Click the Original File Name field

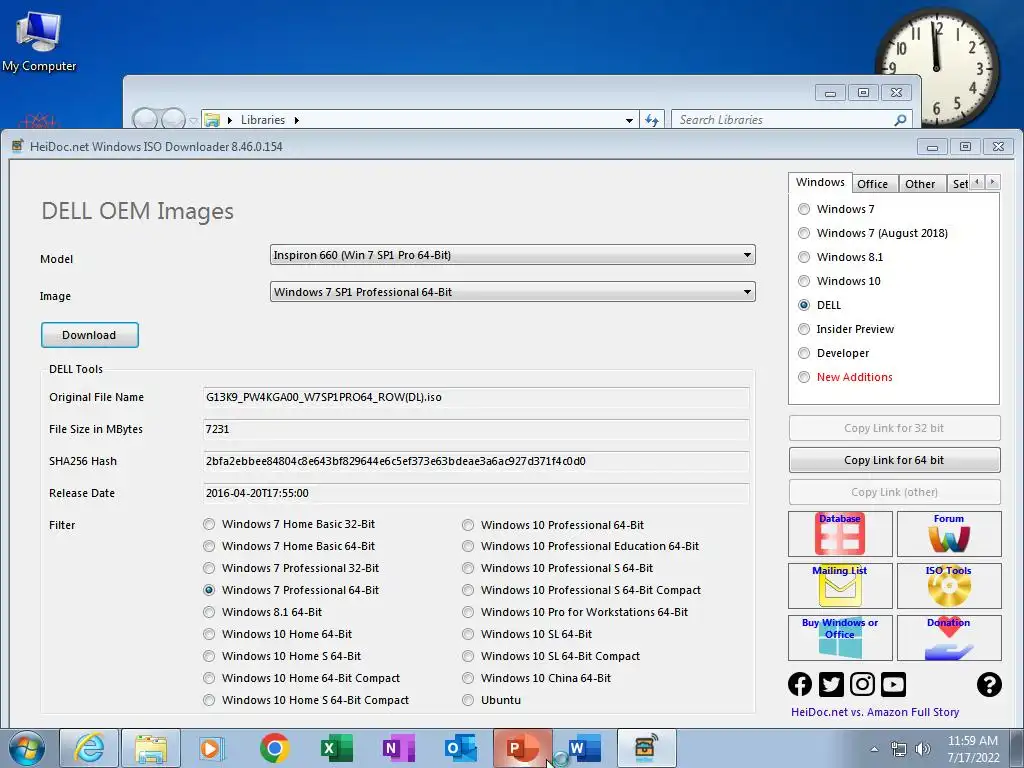pos(476,397)
